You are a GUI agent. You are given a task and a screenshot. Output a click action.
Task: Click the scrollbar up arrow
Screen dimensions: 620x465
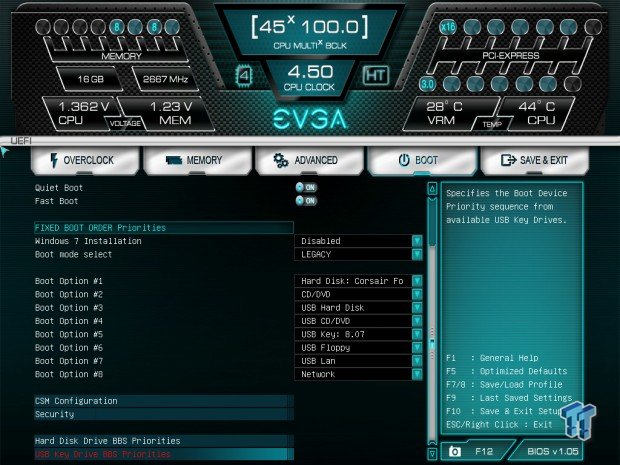pyautogui.click(x=432, y=189)
